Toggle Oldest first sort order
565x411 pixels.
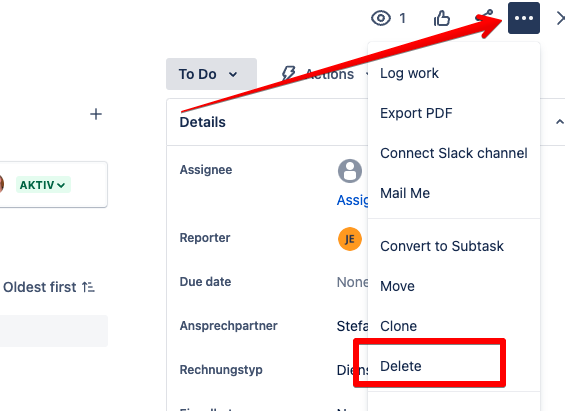point(49,287)
